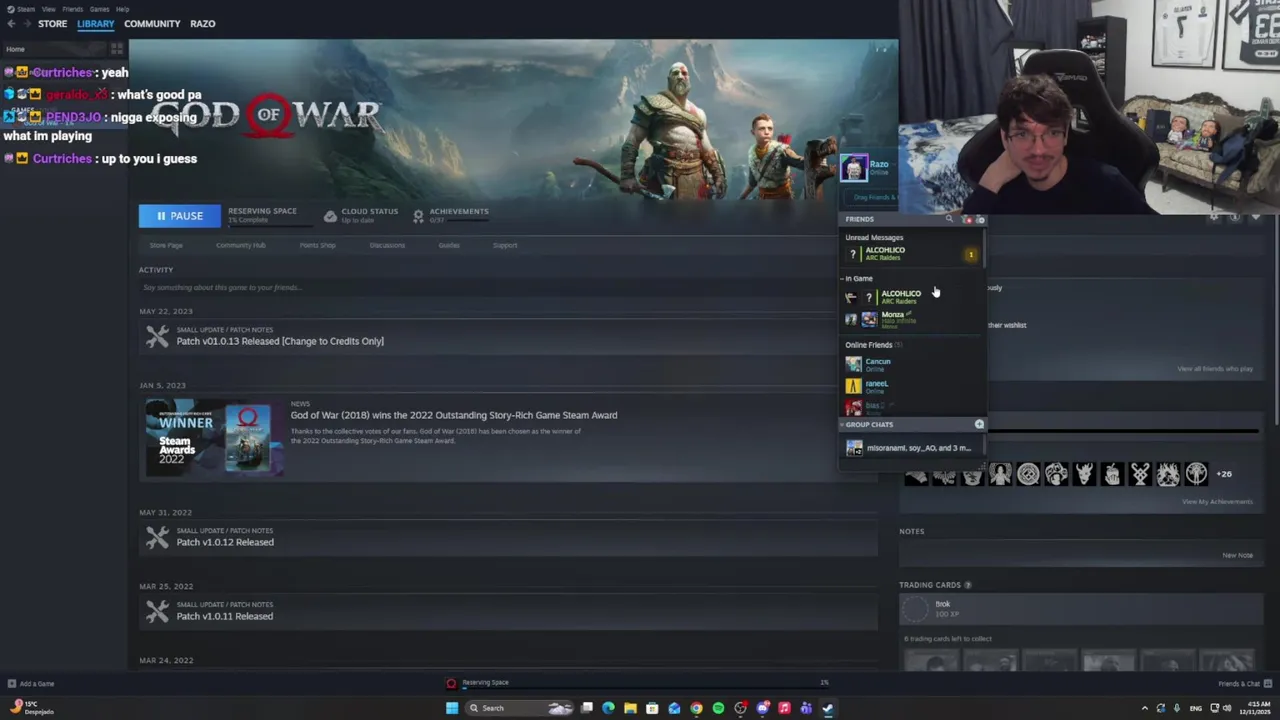Image resolution: width=1280 pixels, height=720 pixels.
Task: Click Razo's profile avatar in friends panel
Action: (x=853, y=168)
